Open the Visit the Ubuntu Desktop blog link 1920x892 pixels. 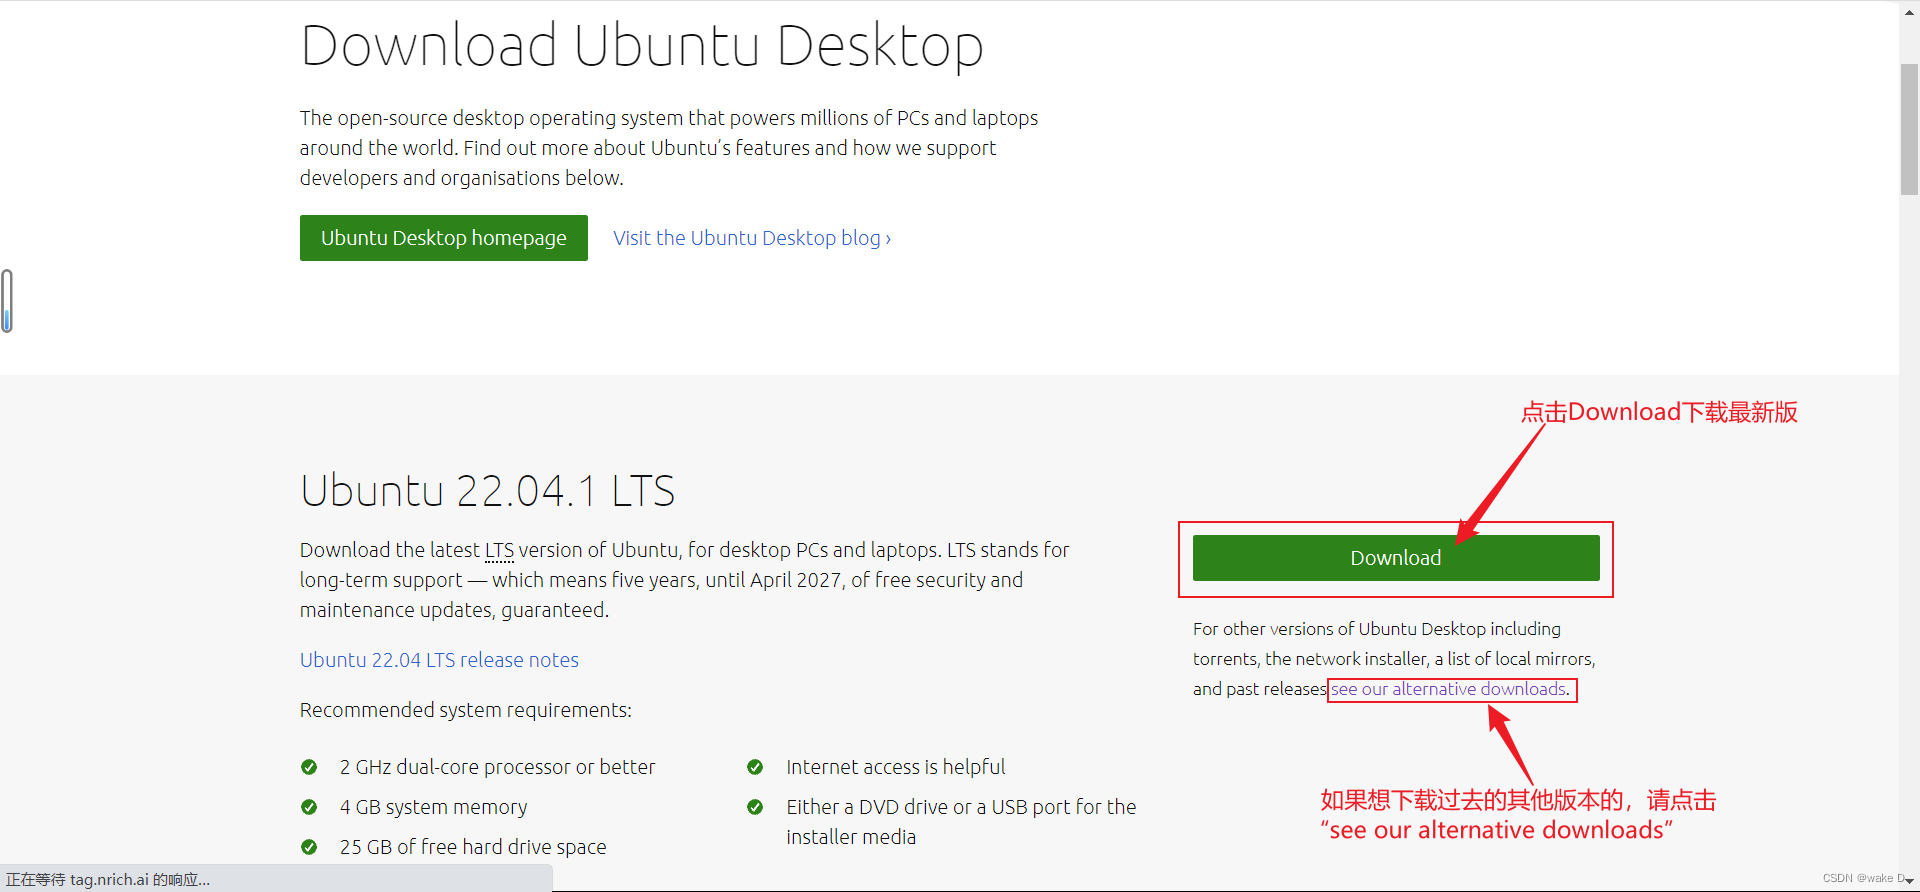752,238
